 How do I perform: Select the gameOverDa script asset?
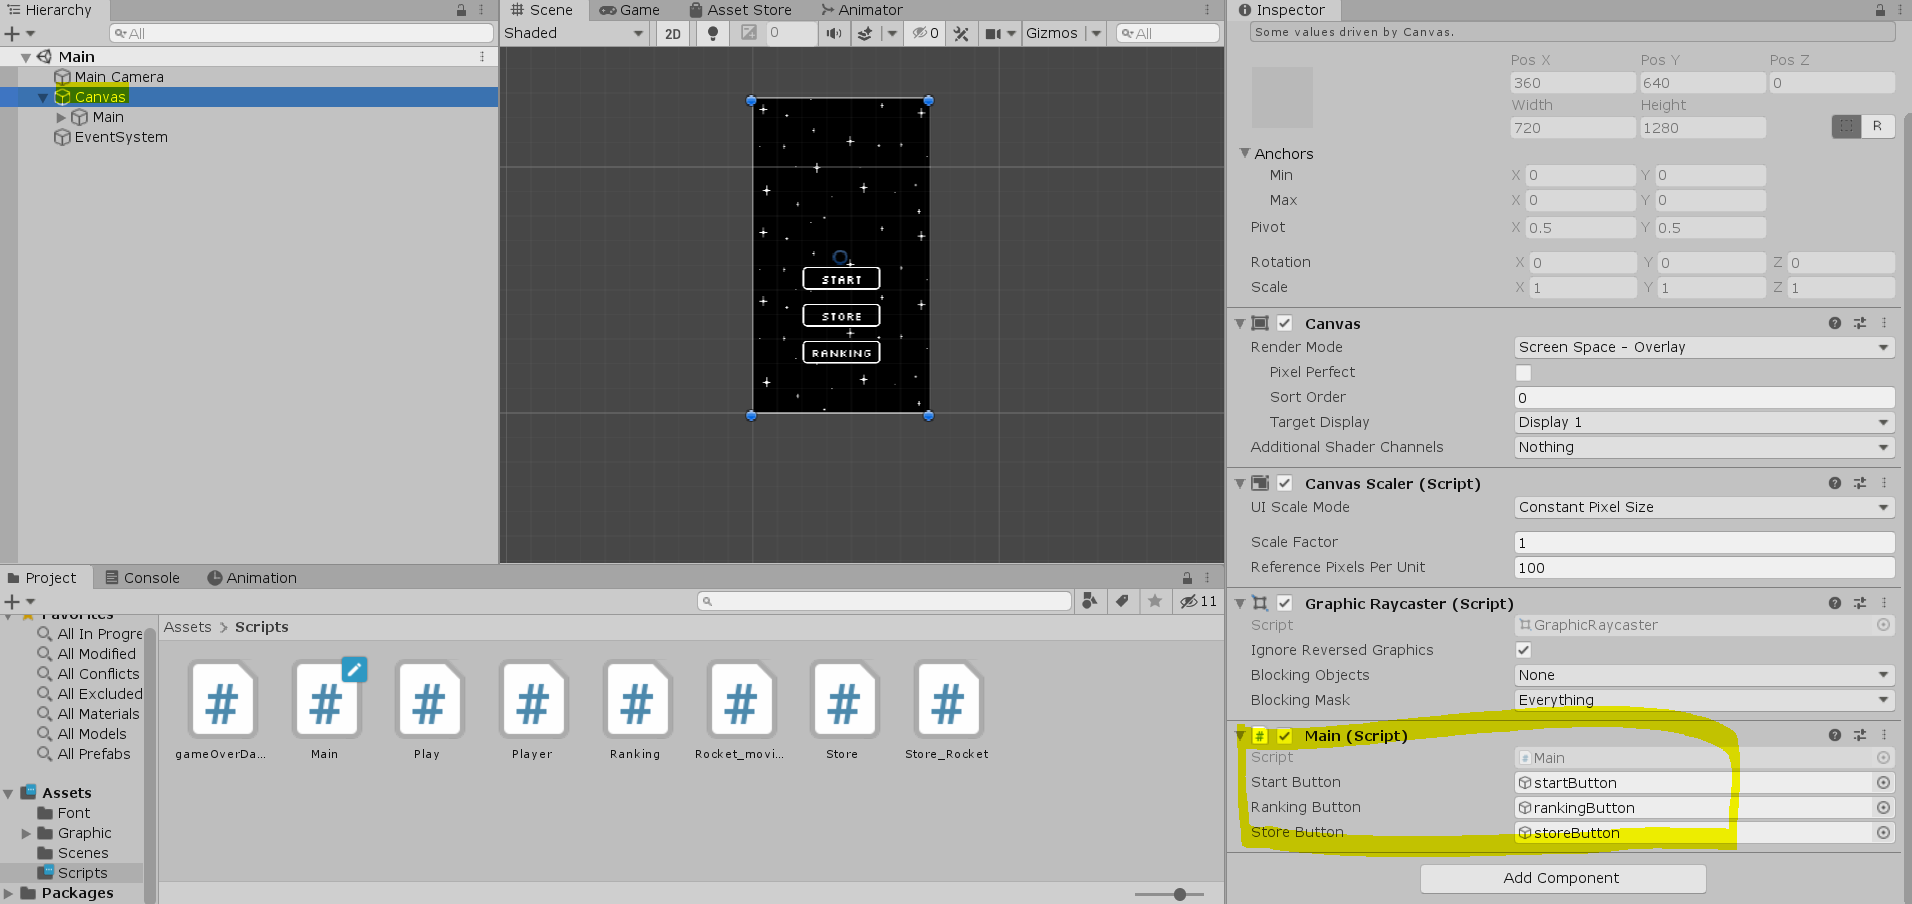click(221, 709)
